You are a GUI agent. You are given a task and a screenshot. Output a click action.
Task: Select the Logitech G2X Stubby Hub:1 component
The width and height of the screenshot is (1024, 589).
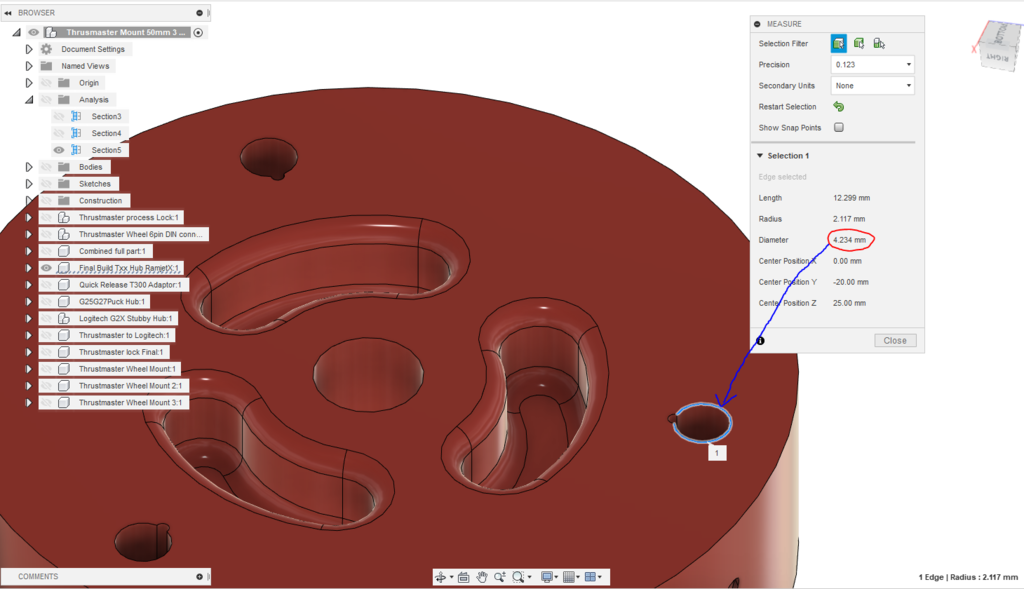[125, 319]
